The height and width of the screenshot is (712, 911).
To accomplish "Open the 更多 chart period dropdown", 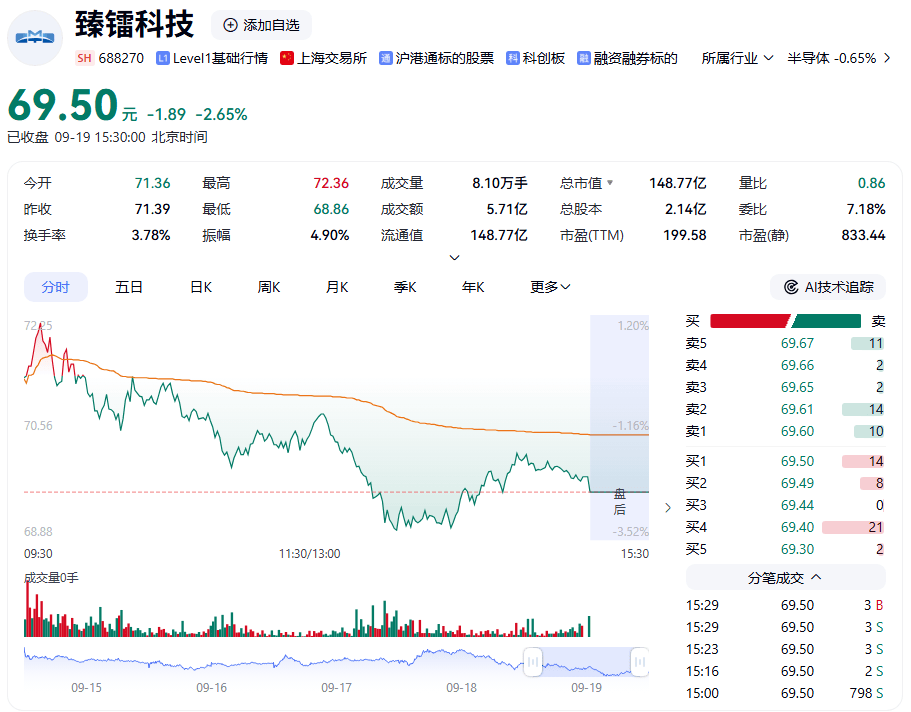I will point(550,287).
